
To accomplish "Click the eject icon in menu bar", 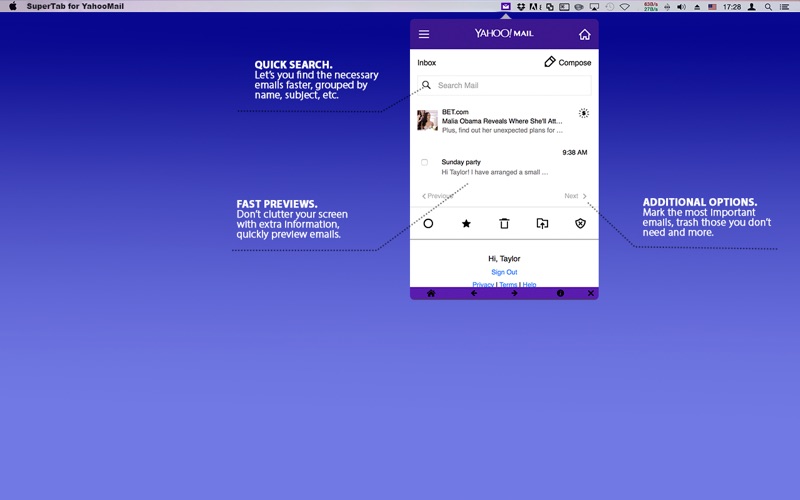I will pyautogui.click(x=697, y=7).
